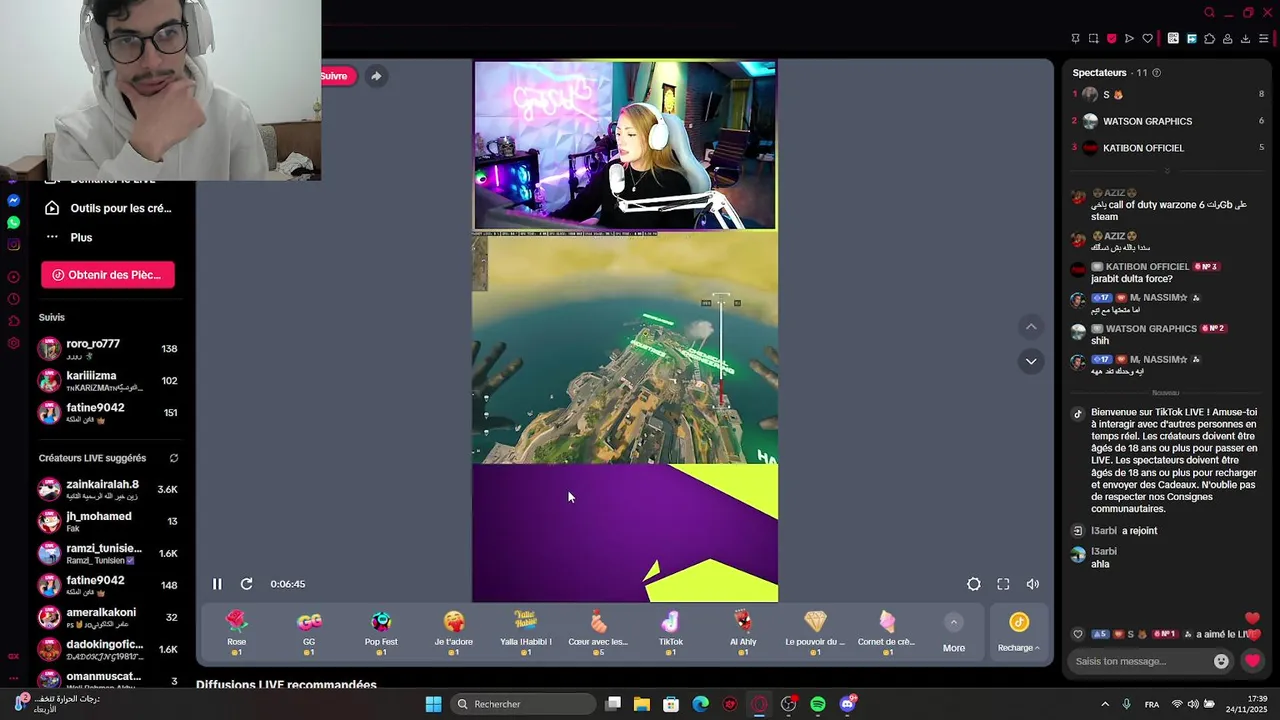Screen dimensions: 1280x720
Task: Open browser search magnifier icon
Action: click(1209, 13)
